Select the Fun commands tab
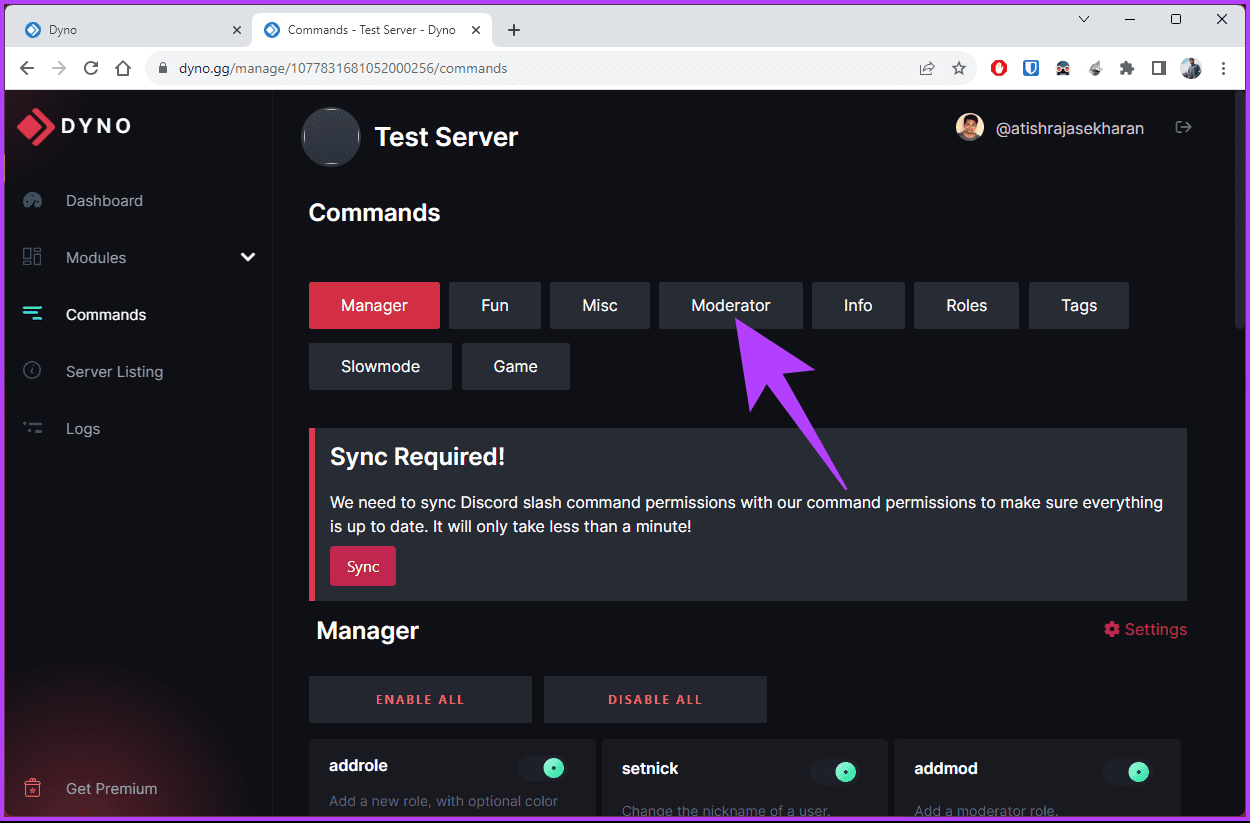The height and width of the screenshot is (823, 1250). click(495, 305)
